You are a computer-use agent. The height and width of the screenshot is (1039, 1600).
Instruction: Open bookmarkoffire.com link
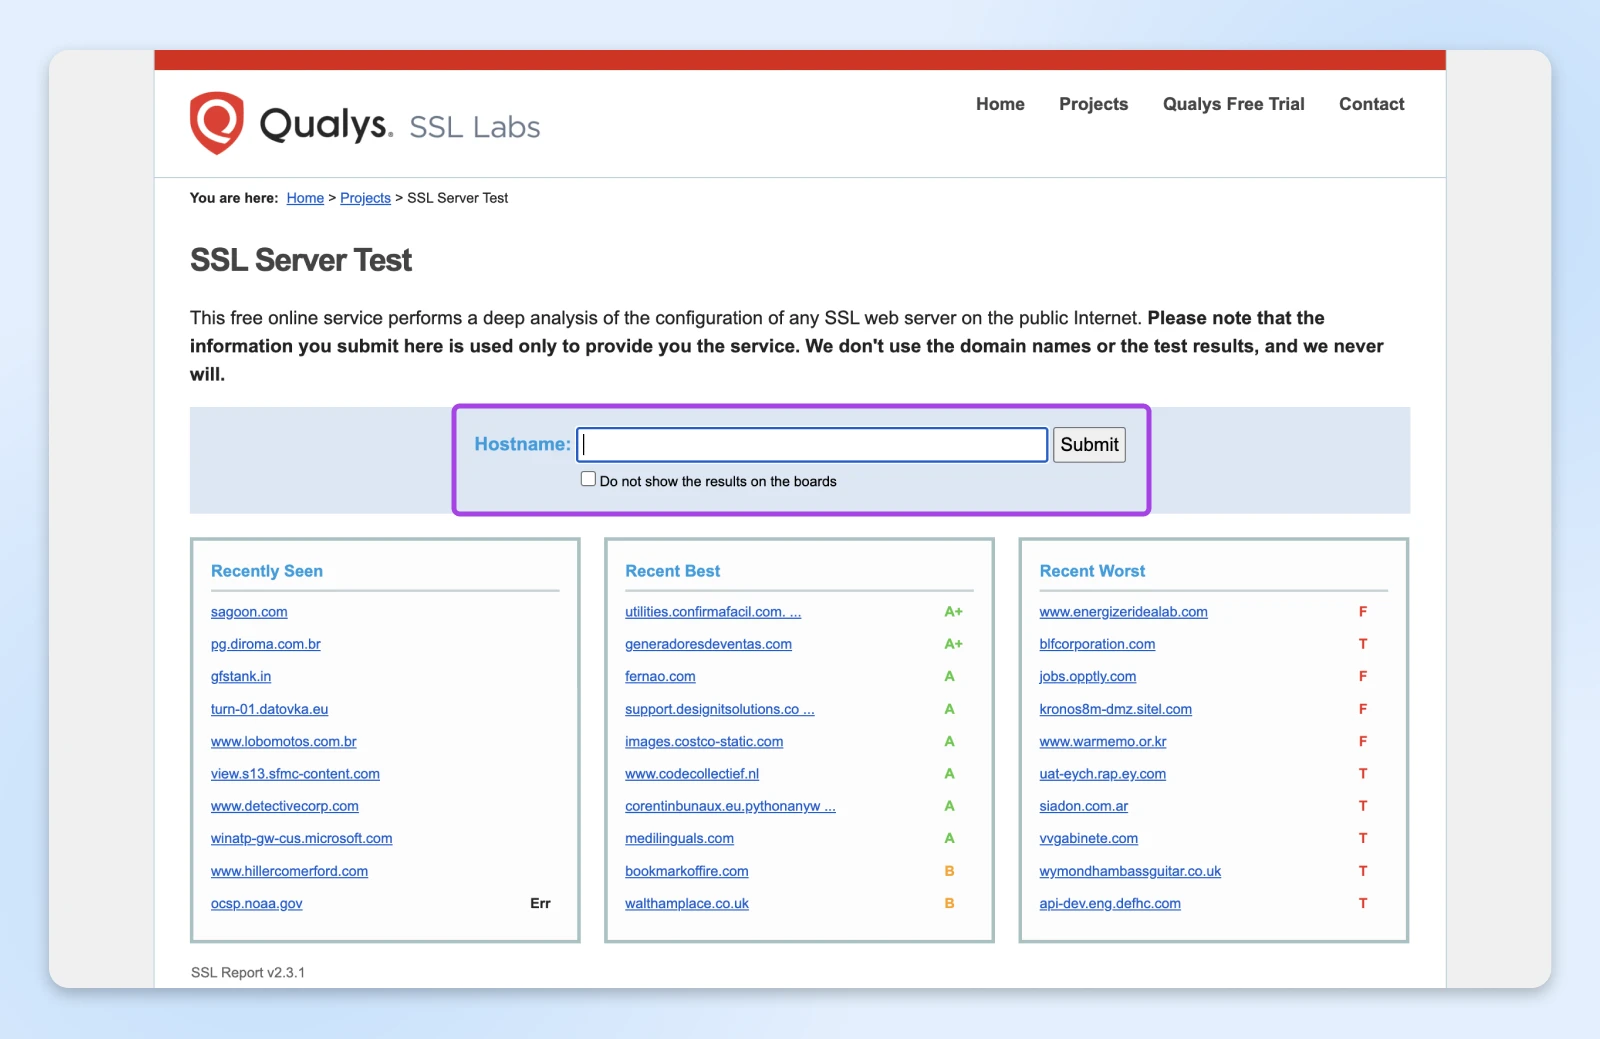click(x=687, y=871)
